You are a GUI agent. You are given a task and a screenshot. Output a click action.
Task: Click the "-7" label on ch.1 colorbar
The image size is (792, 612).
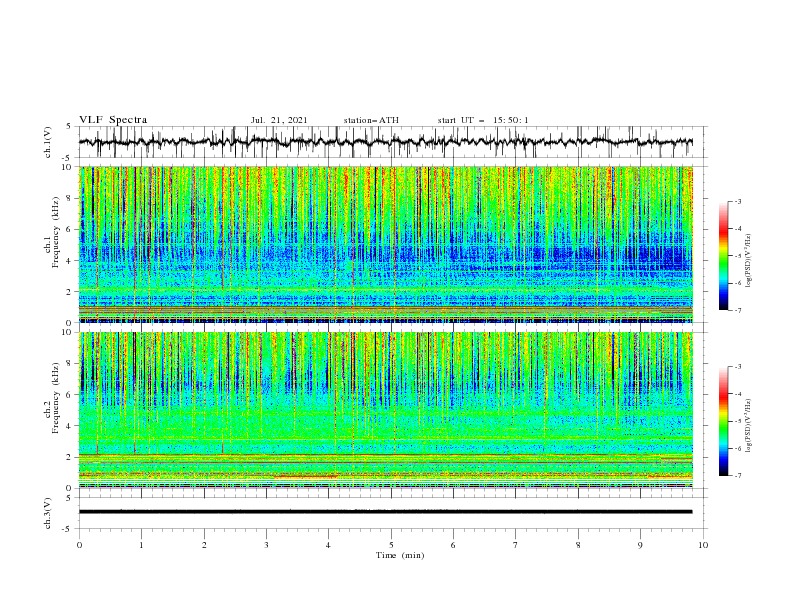click(x=738, y=310)
